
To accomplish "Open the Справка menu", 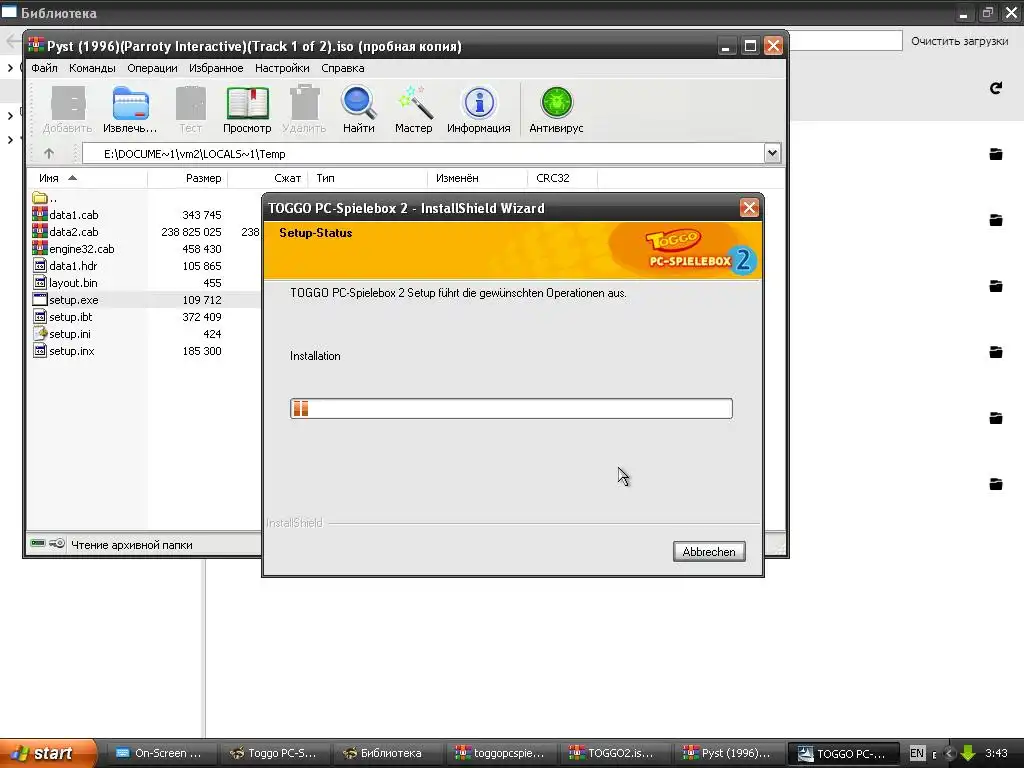I will [x=343, y=68].
